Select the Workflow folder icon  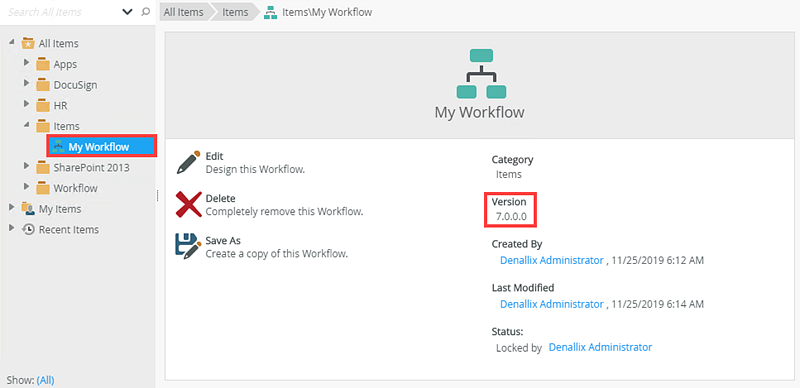(x=43, y=188)
